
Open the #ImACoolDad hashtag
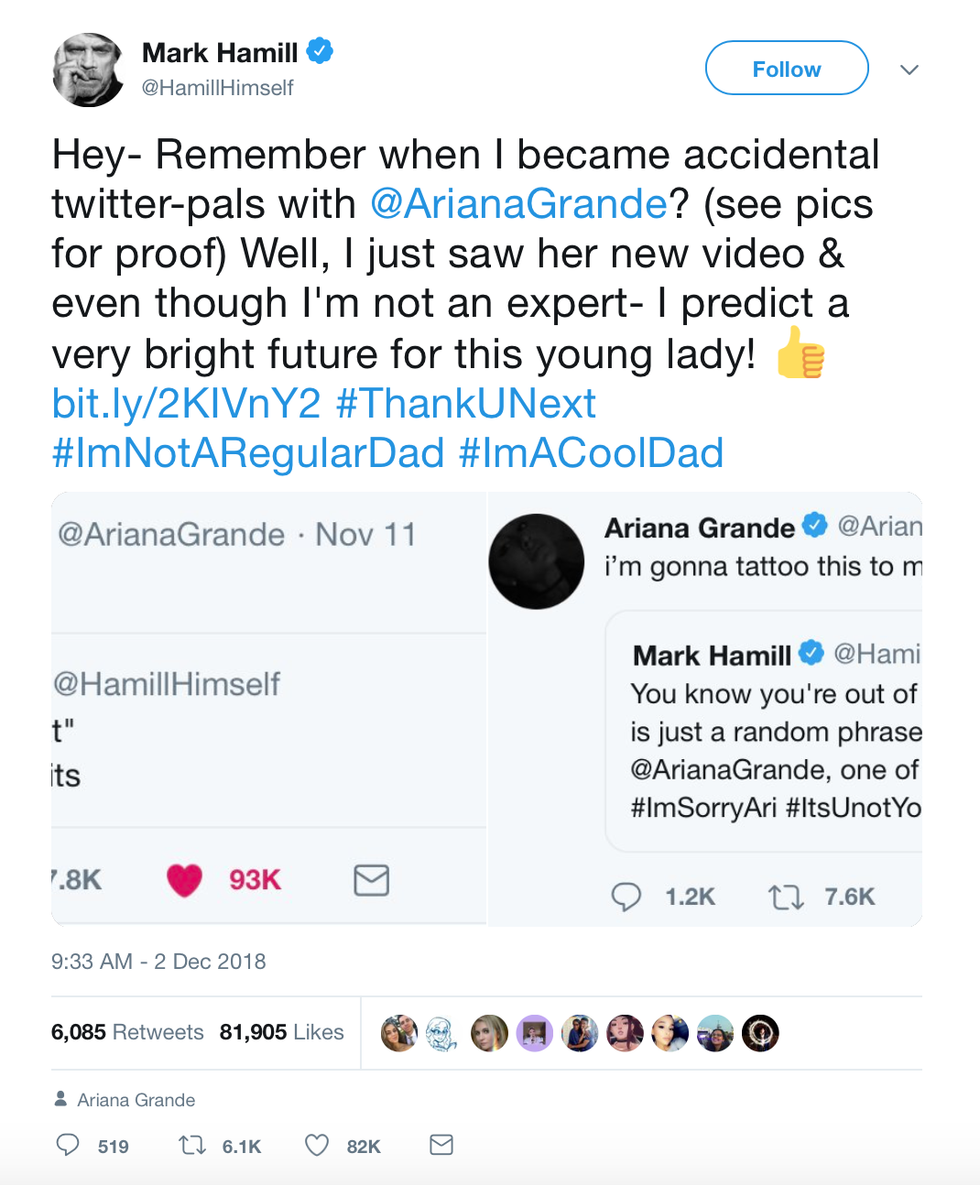(x=590, y=453)
